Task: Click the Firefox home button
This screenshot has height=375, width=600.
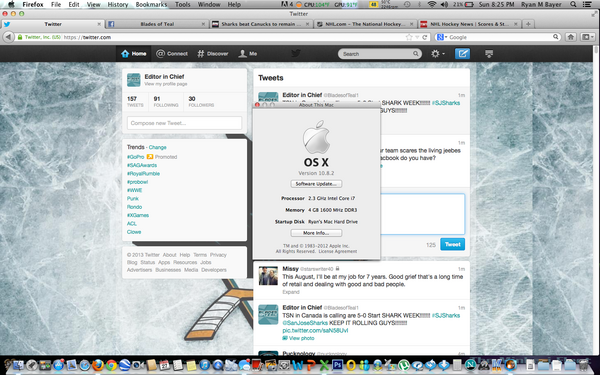Action: (571, 37)
